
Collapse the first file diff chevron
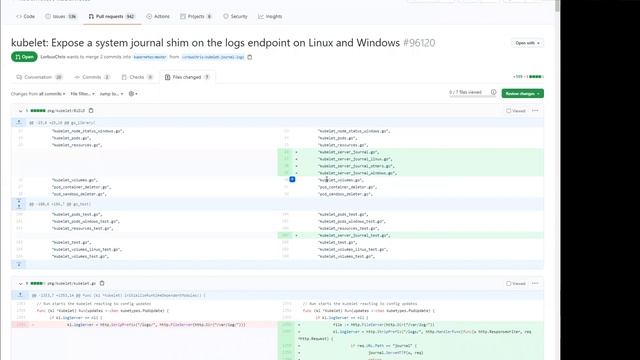[20, 111]
